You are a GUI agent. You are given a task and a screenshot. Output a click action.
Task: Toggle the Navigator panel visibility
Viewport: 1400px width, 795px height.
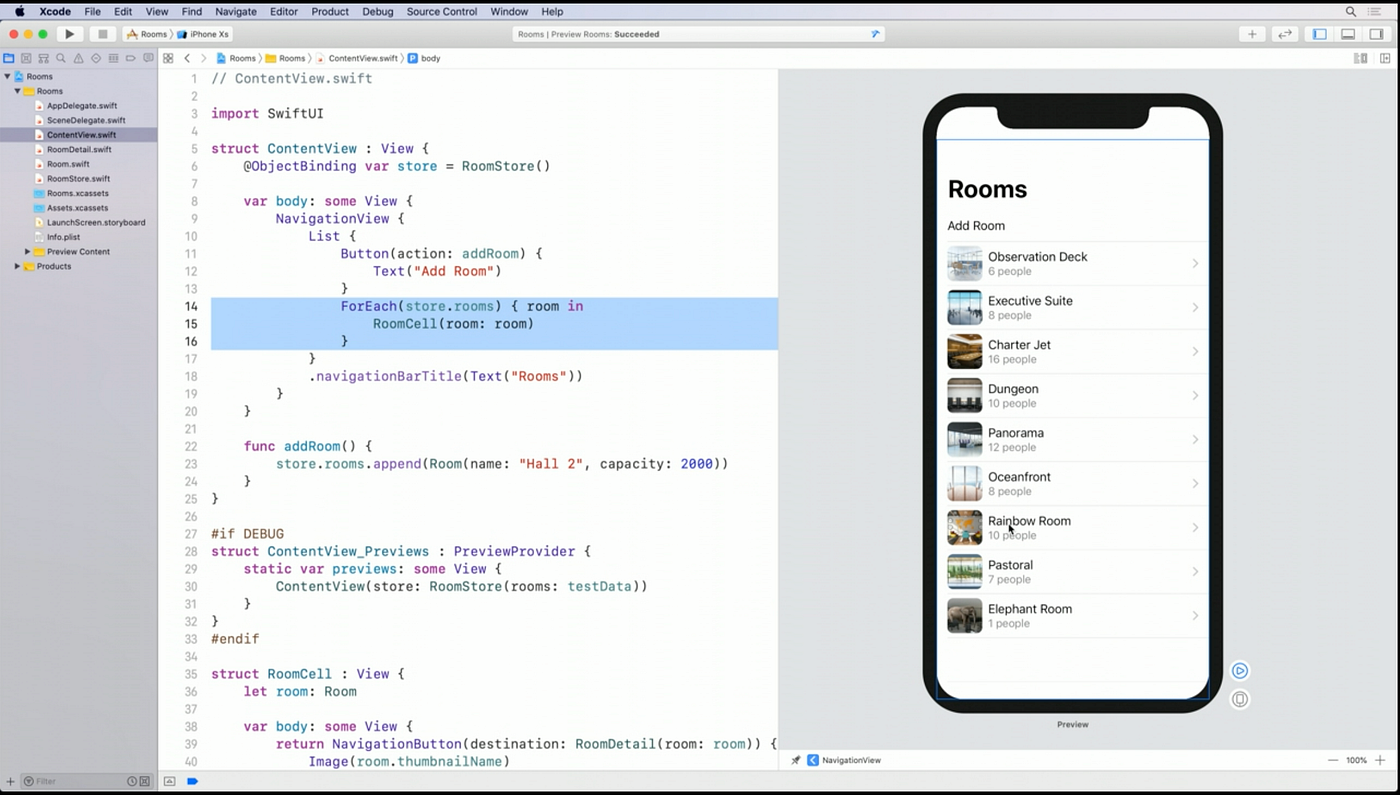point(1318,34)
